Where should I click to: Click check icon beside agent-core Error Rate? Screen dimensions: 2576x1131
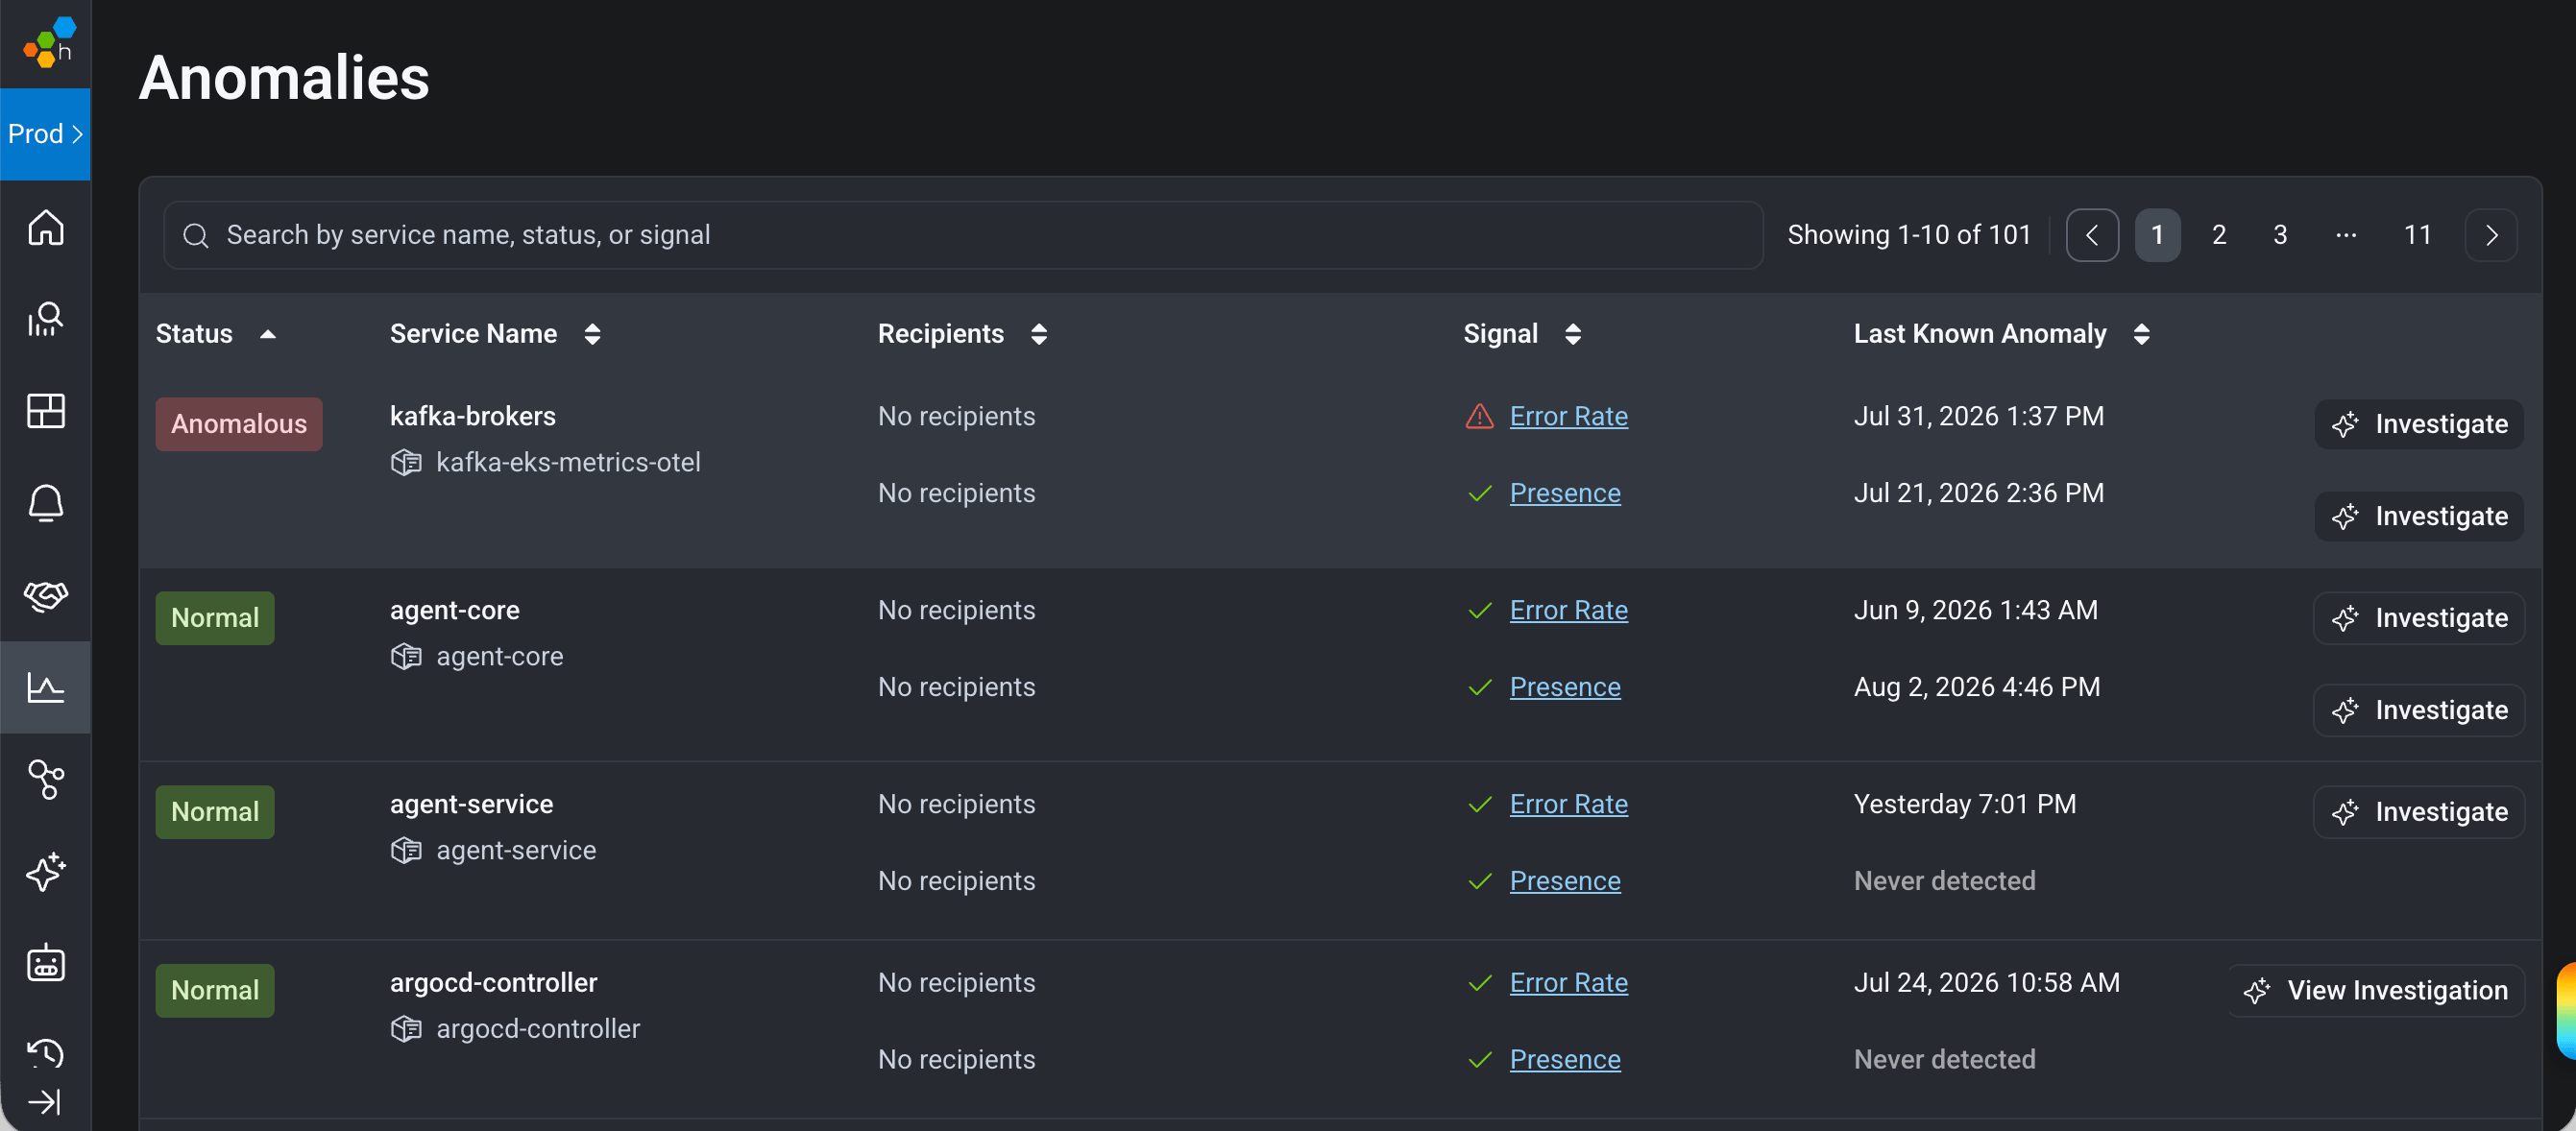click(x=1480, y=611)
